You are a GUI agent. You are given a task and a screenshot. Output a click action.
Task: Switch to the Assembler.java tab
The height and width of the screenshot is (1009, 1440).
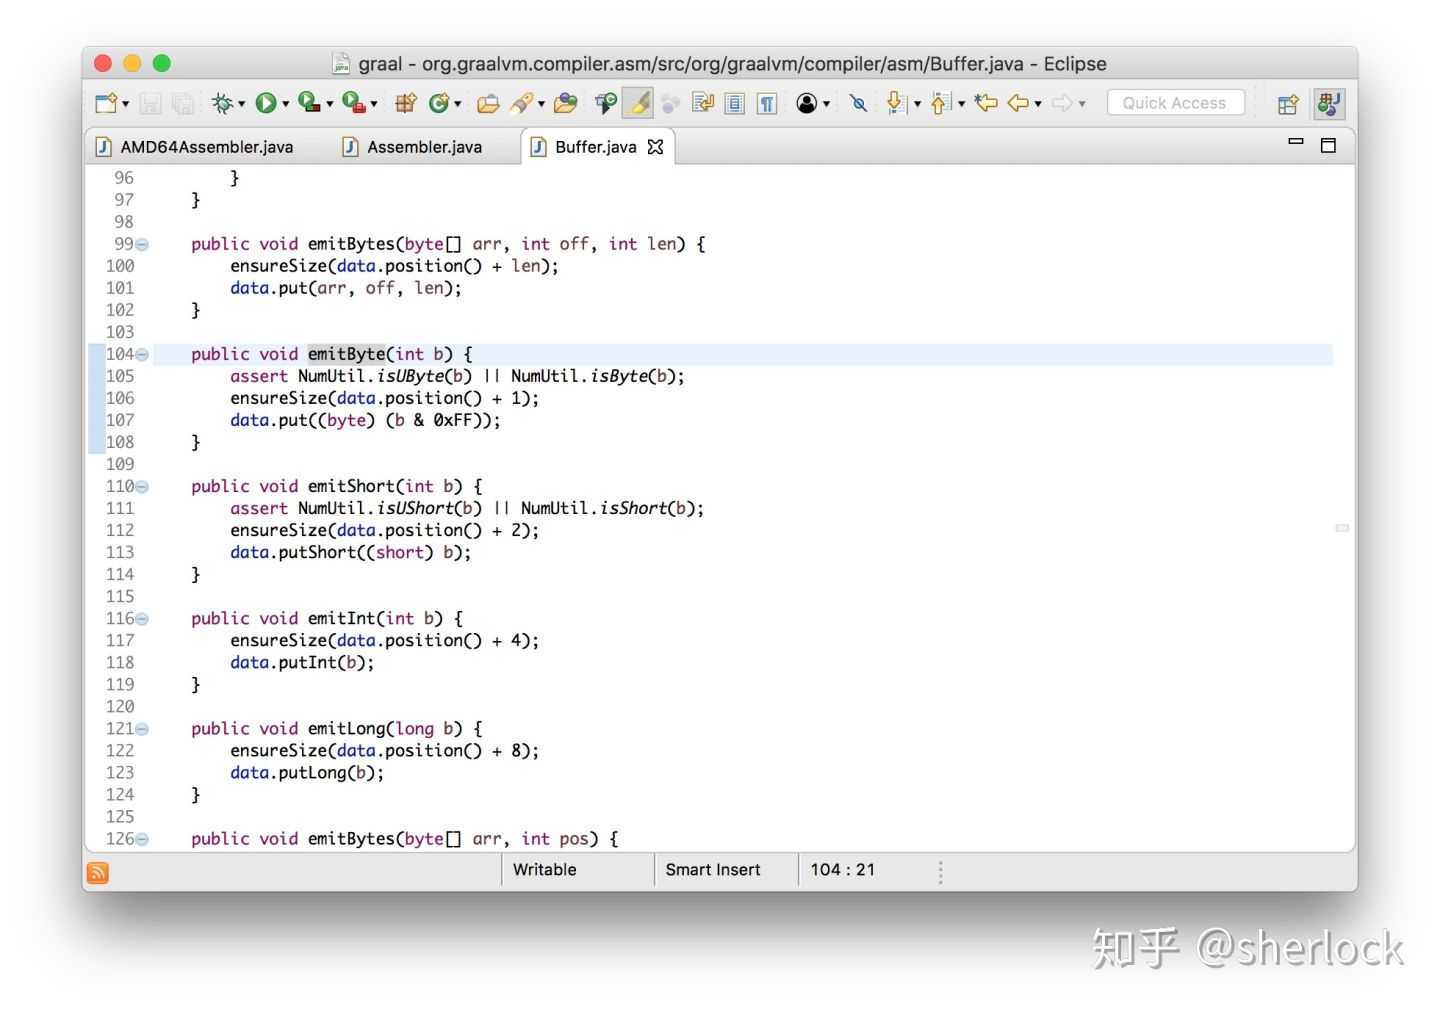point(413,147)
